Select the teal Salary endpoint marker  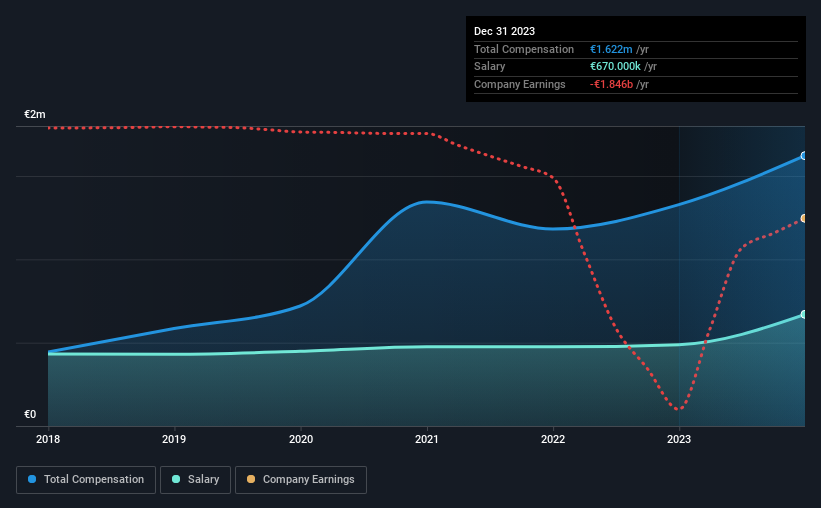point(804,315)
